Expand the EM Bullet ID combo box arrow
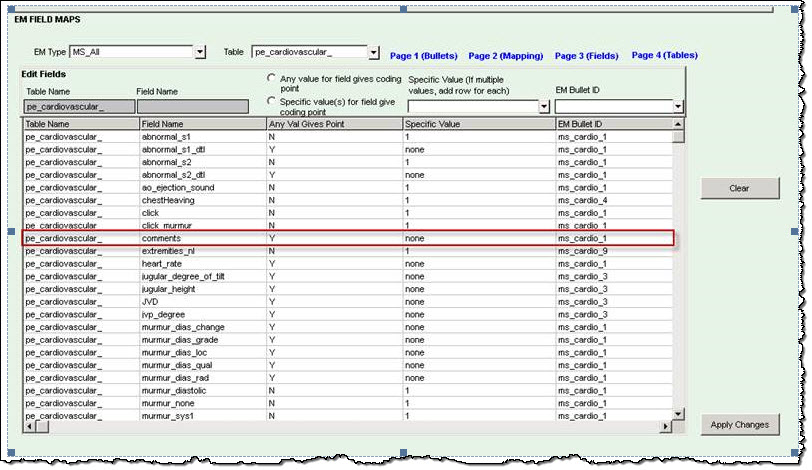 [678, 107]
